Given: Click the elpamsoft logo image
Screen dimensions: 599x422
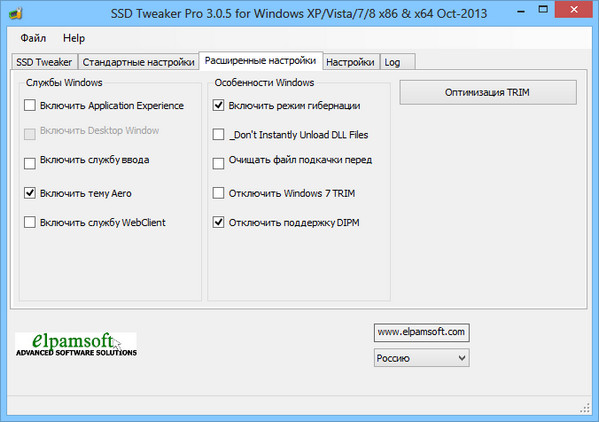Looking at the screenshot, I should [76, 345].
